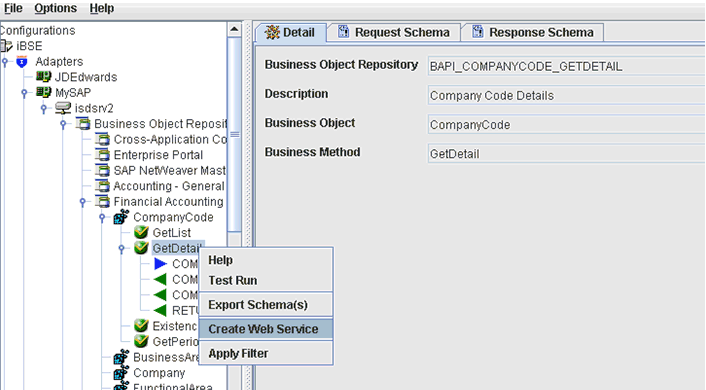Click the tree scrollbar up arrow
Viewport: 706px width, 390px height.
tap(234, 30)
